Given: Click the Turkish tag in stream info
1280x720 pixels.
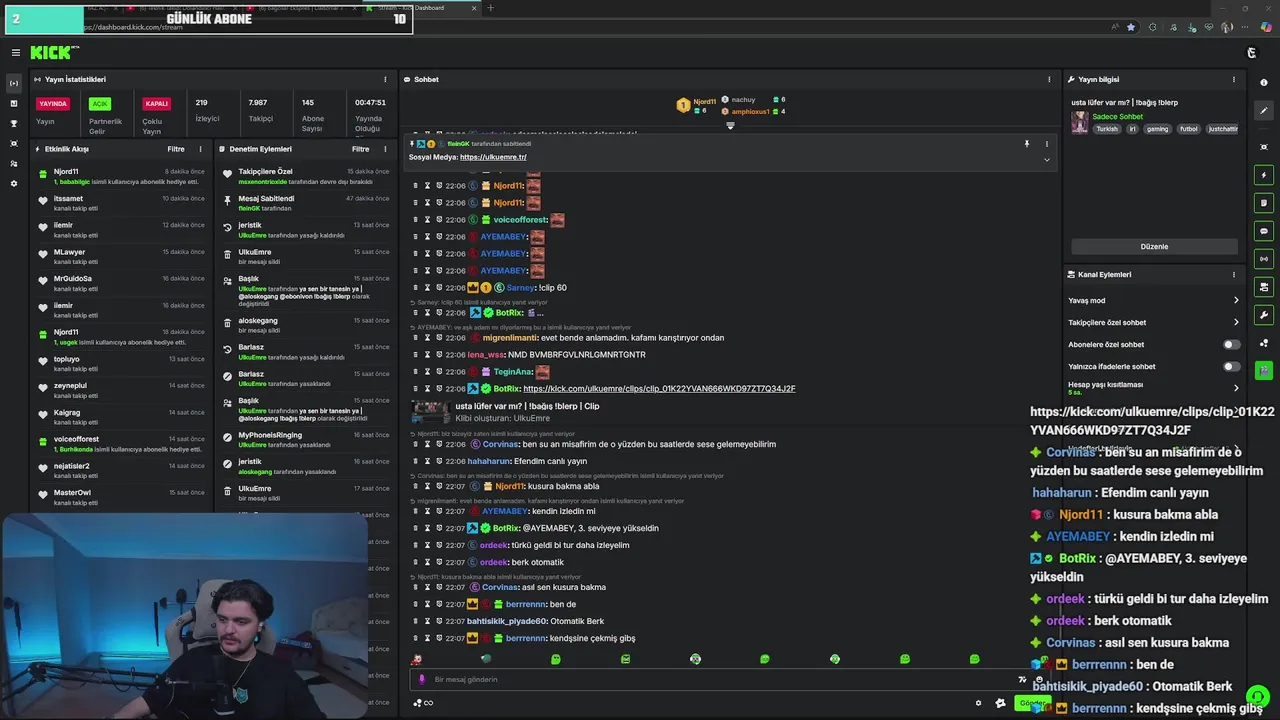Looking at the screenshot, I should tap(1106, 129).
